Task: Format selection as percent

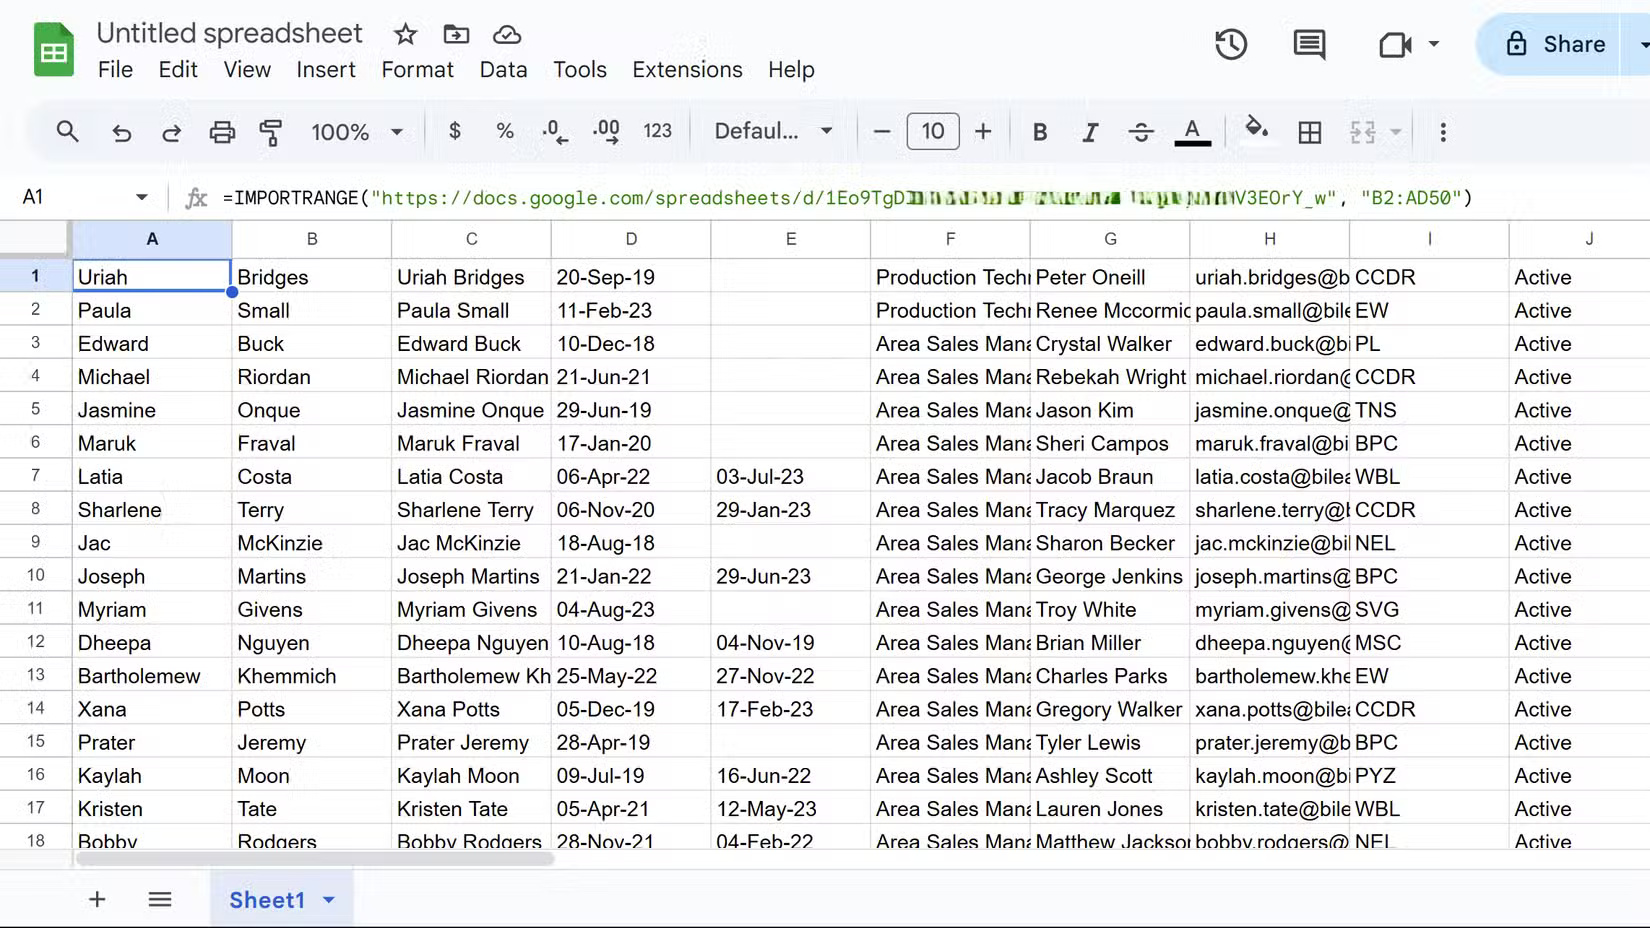Action: [505, 131]
